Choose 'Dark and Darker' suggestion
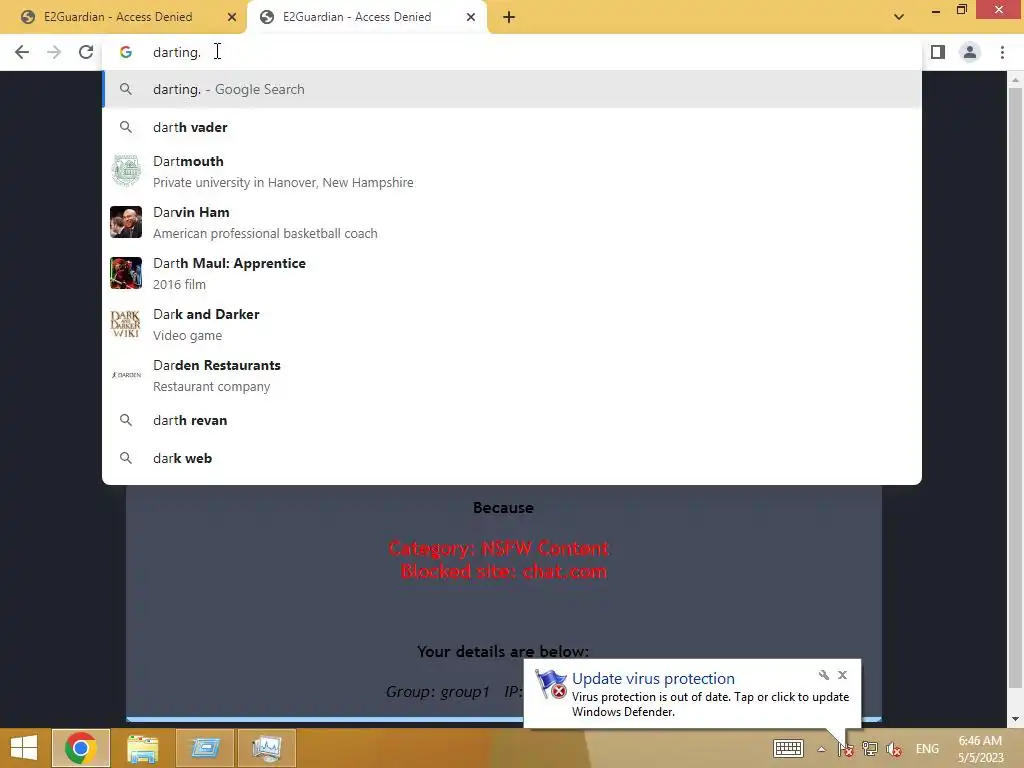 (x=512, y=324)
